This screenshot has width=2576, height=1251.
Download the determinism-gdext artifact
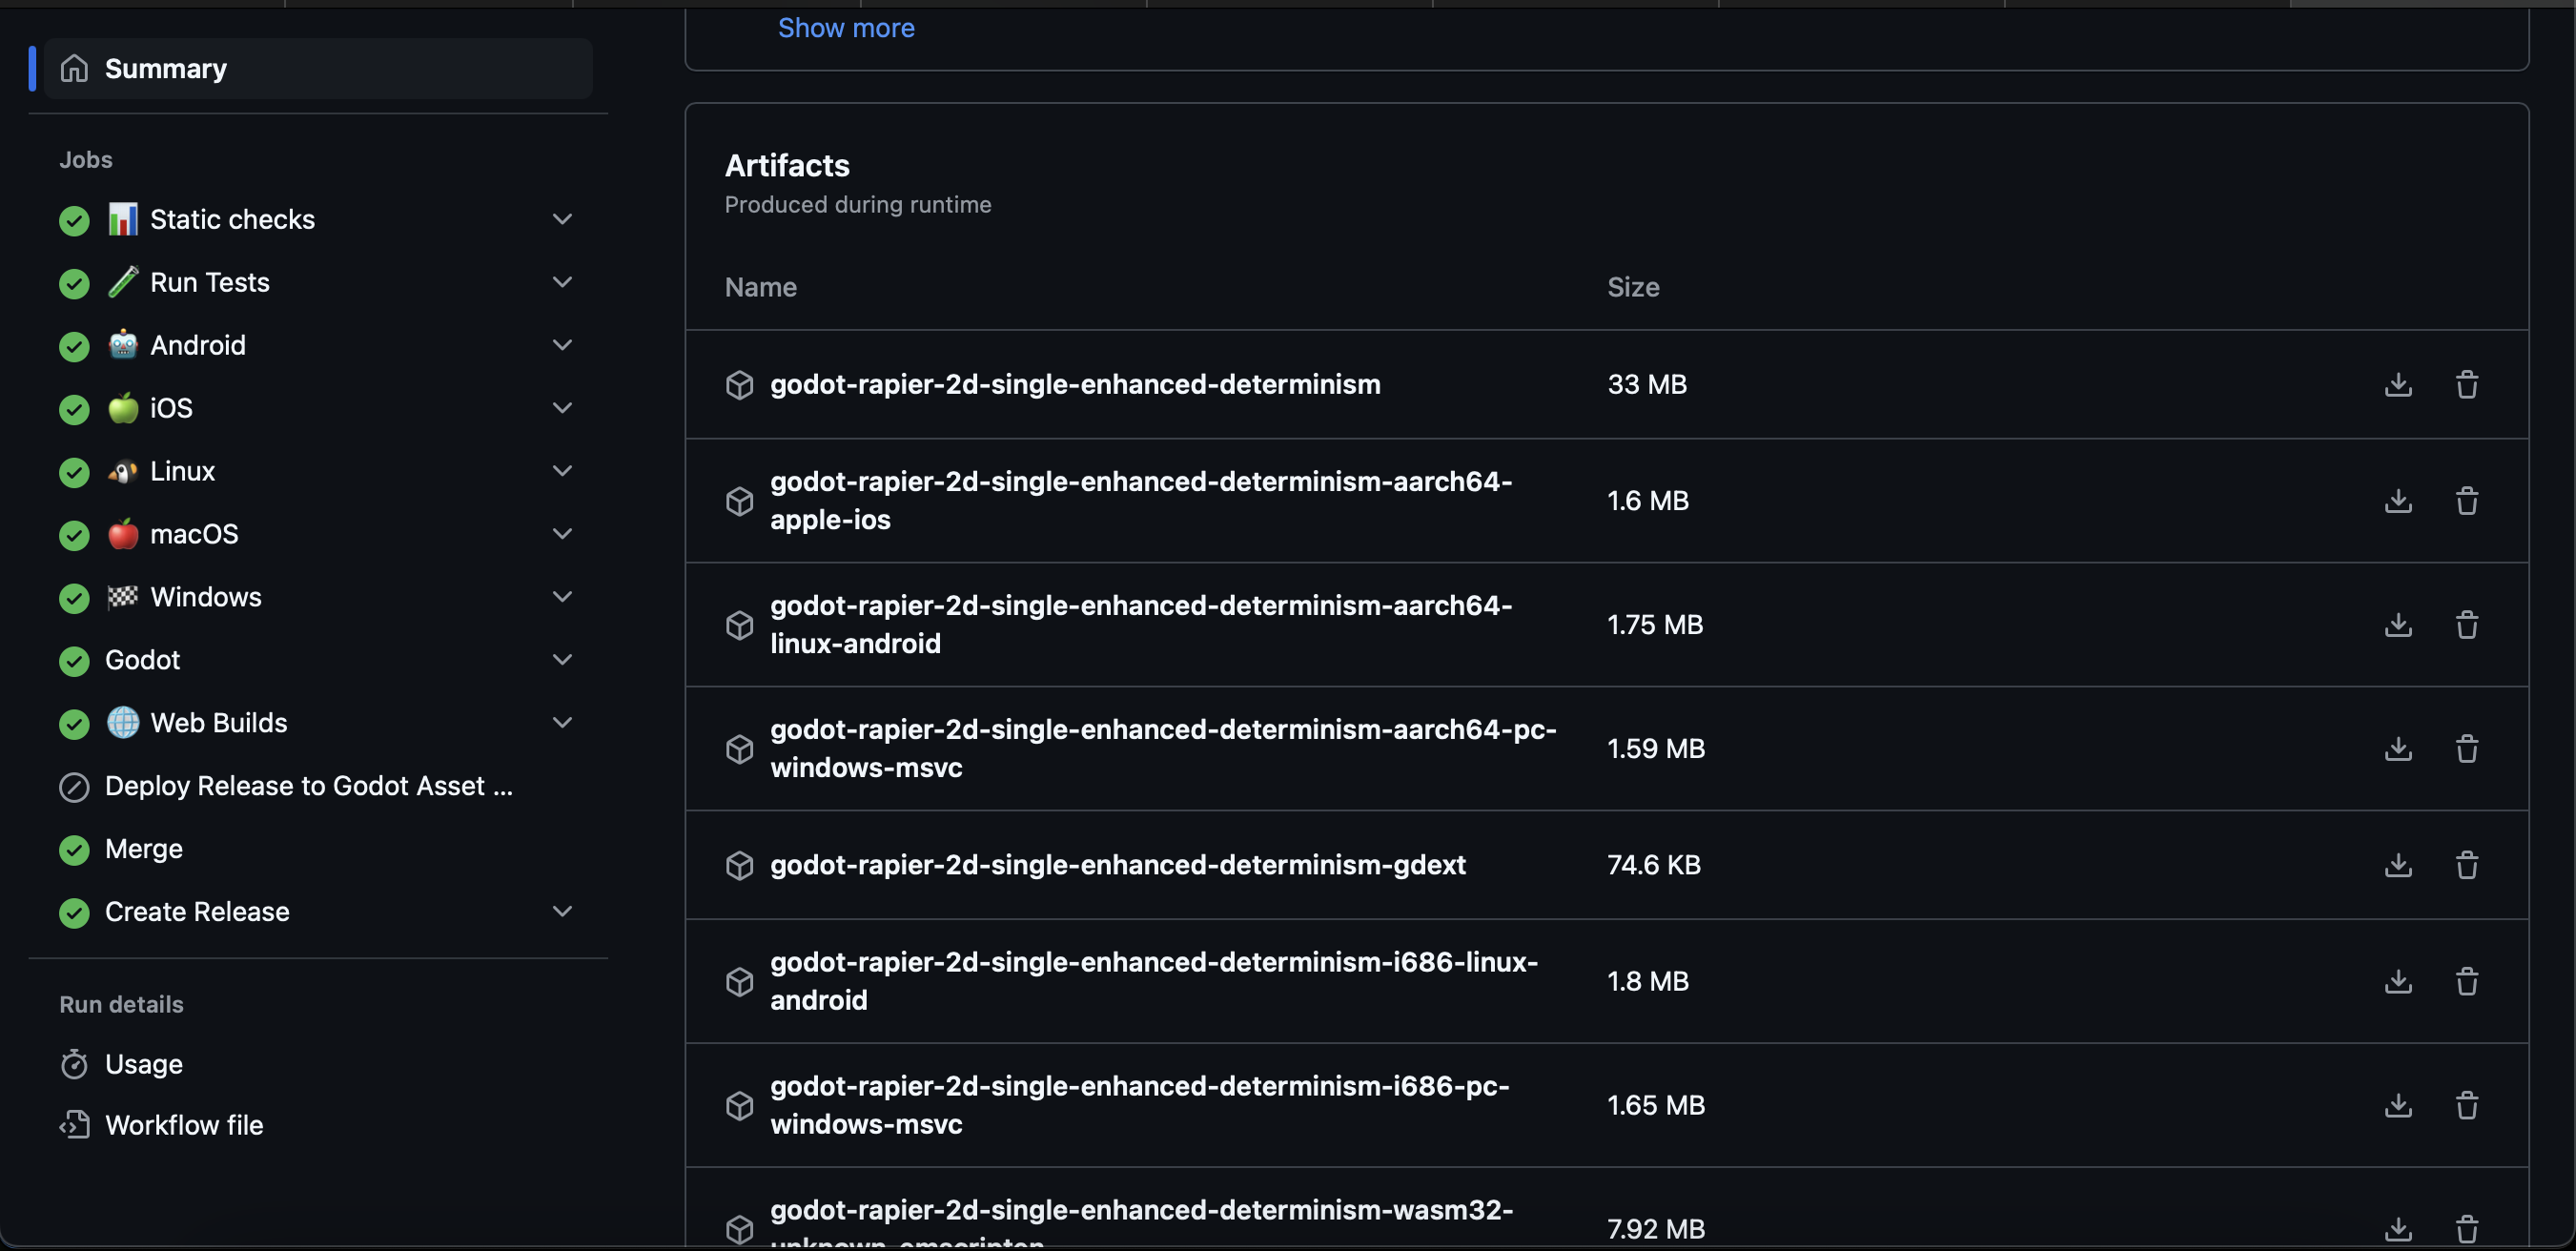pyautogui.click(x=2398, y=864)
